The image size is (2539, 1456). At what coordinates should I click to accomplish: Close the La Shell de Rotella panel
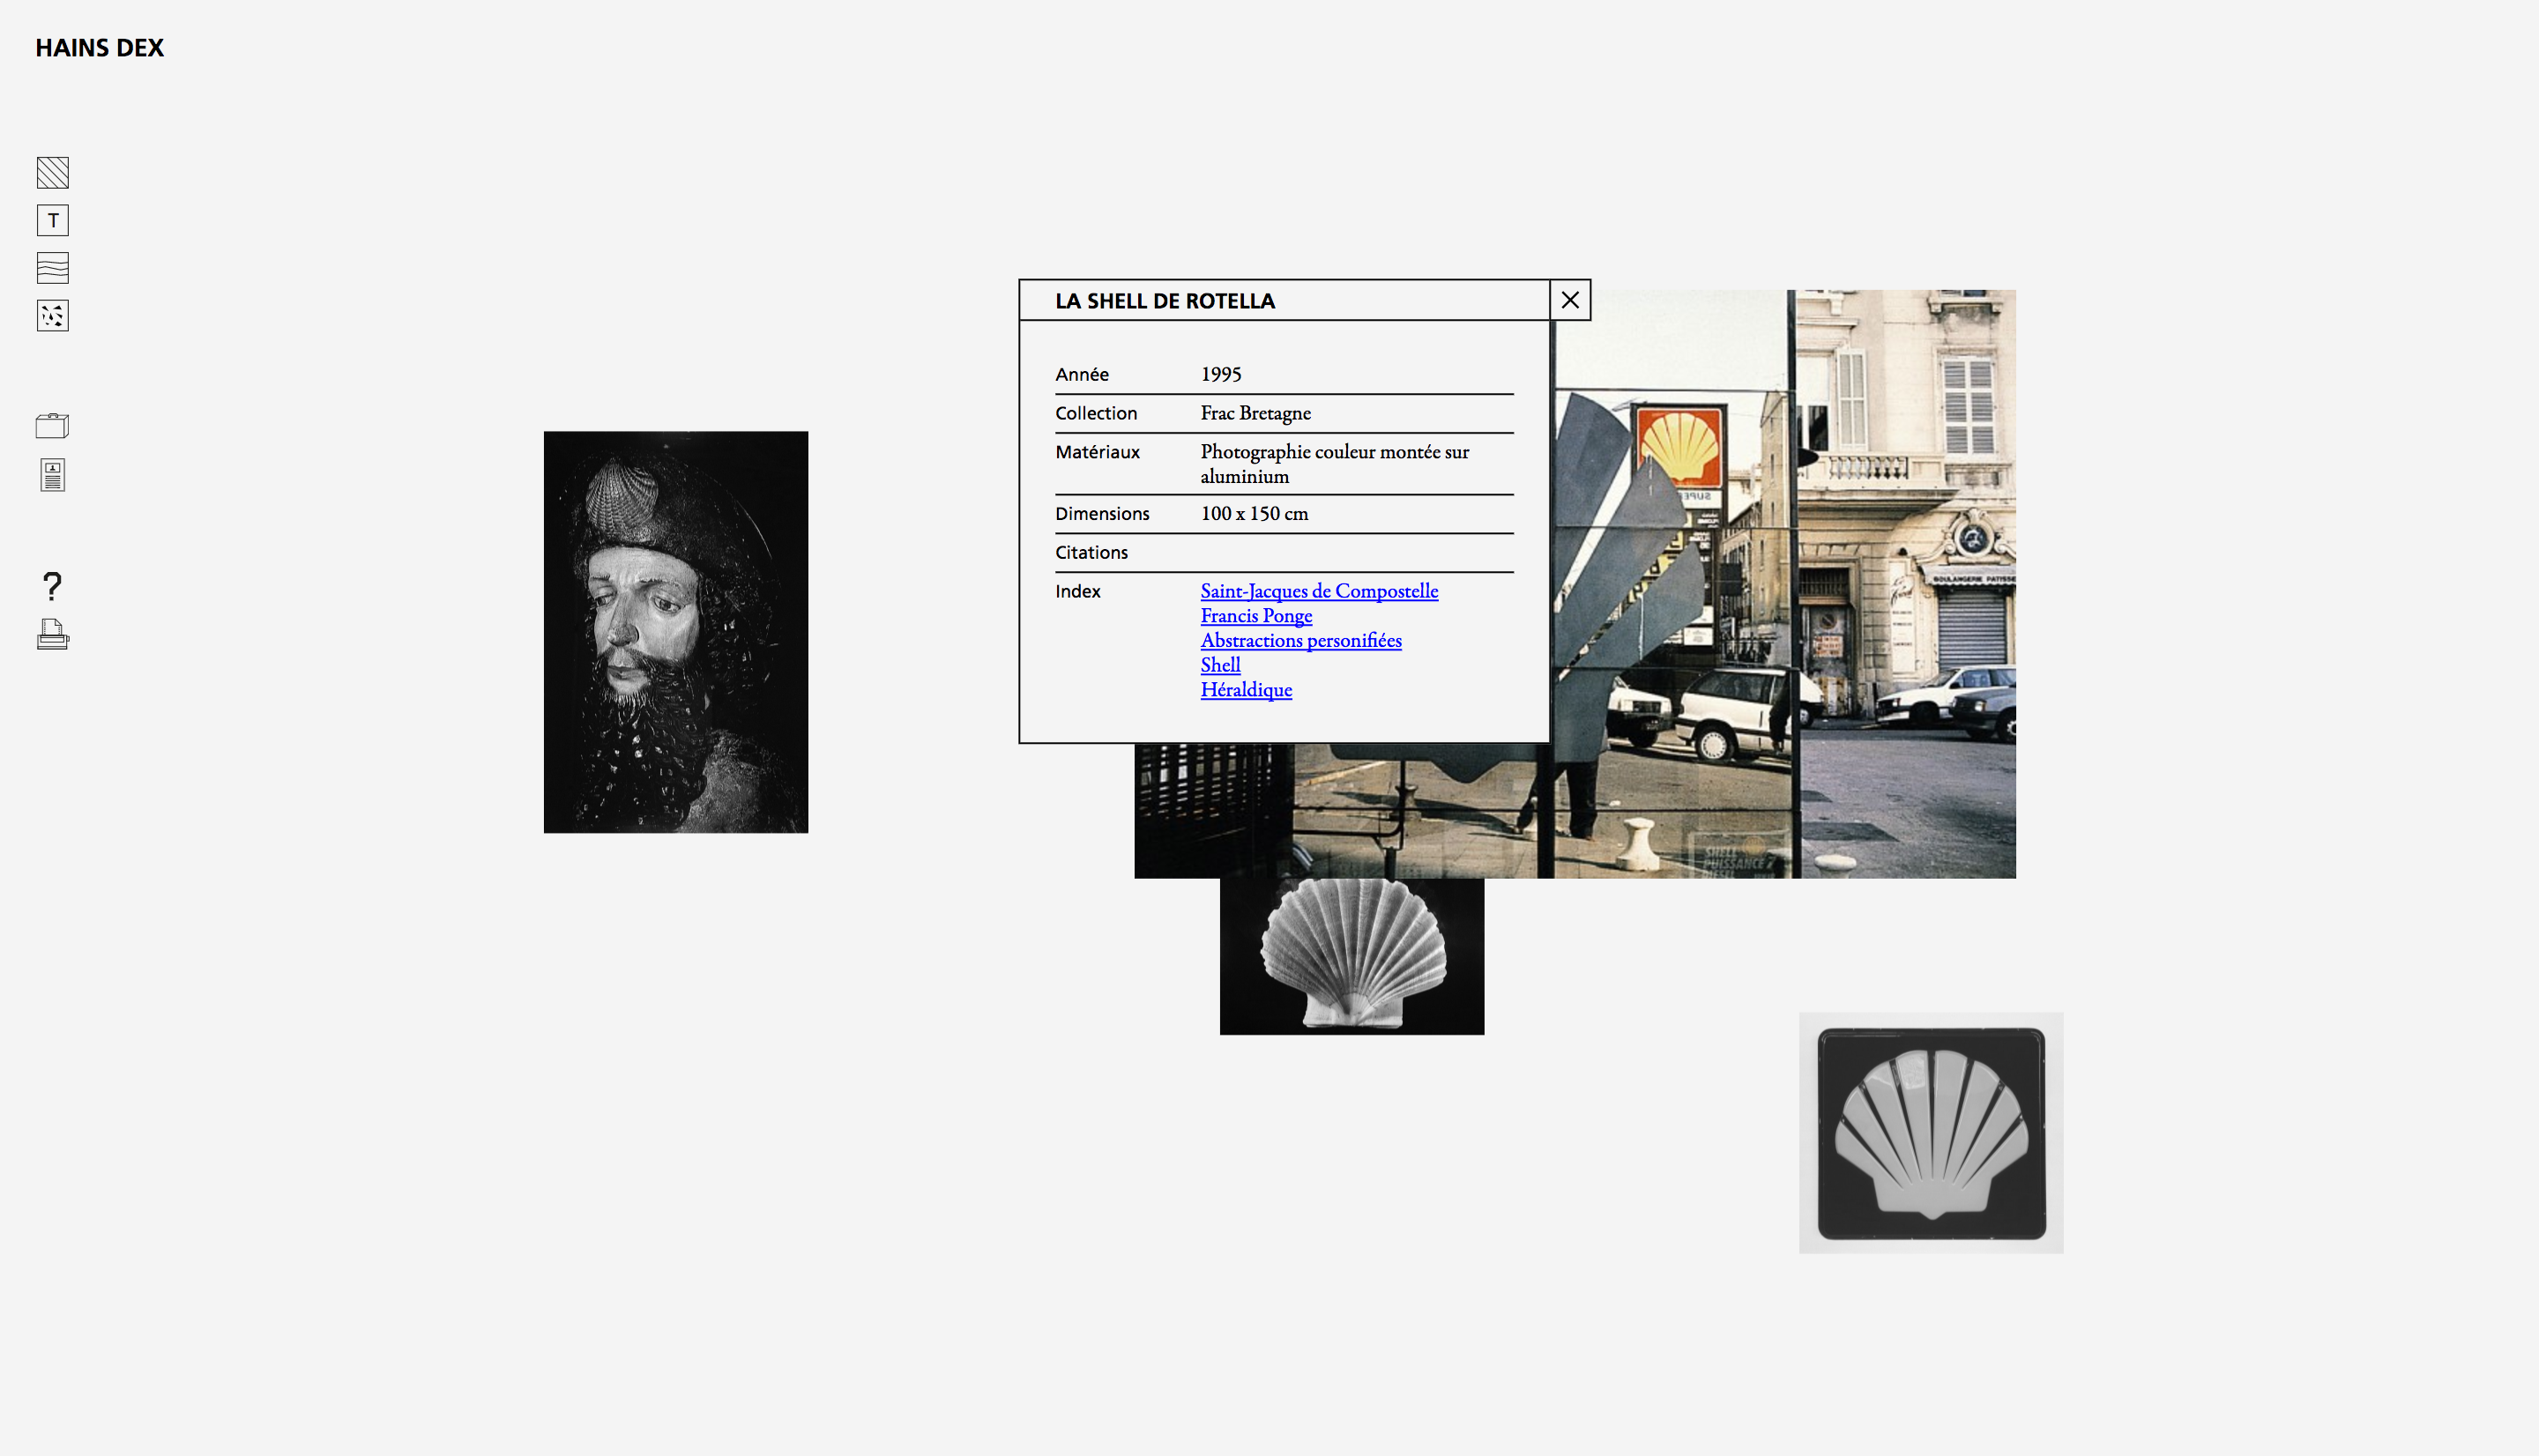(x=1570, y=300)
